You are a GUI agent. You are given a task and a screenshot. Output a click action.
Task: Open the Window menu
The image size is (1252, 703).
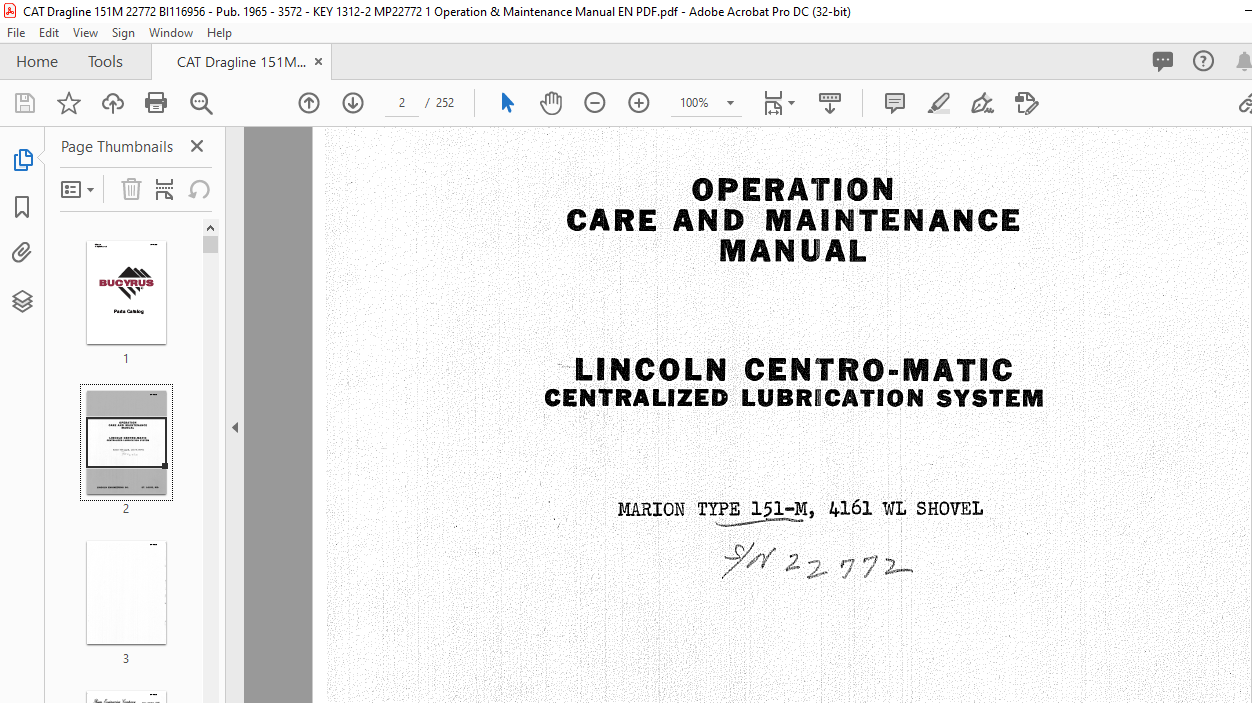(x=171, y=33)
